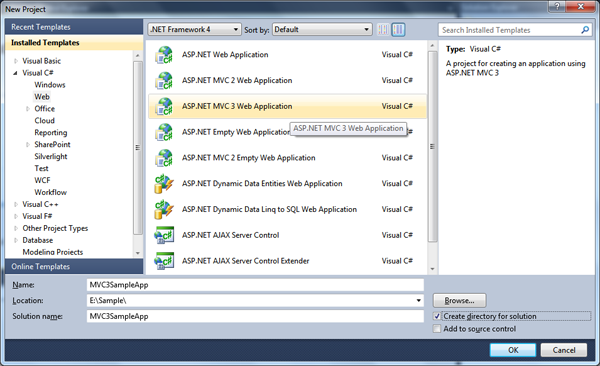This screenshot has height=366, width=600.
Task: Click the OK button
Action: click(513, 350)
